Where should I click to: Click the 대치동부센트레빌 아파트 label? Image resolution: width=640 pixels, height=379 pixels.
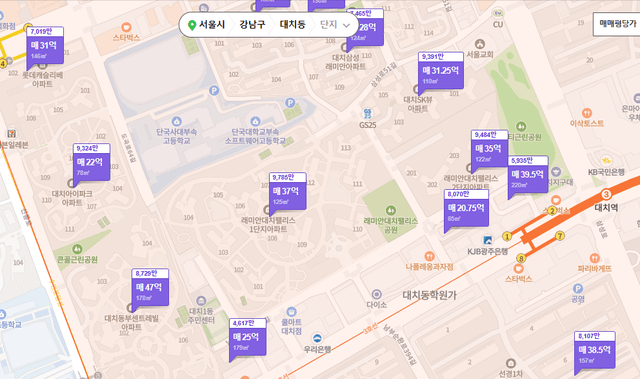point(131,322)
